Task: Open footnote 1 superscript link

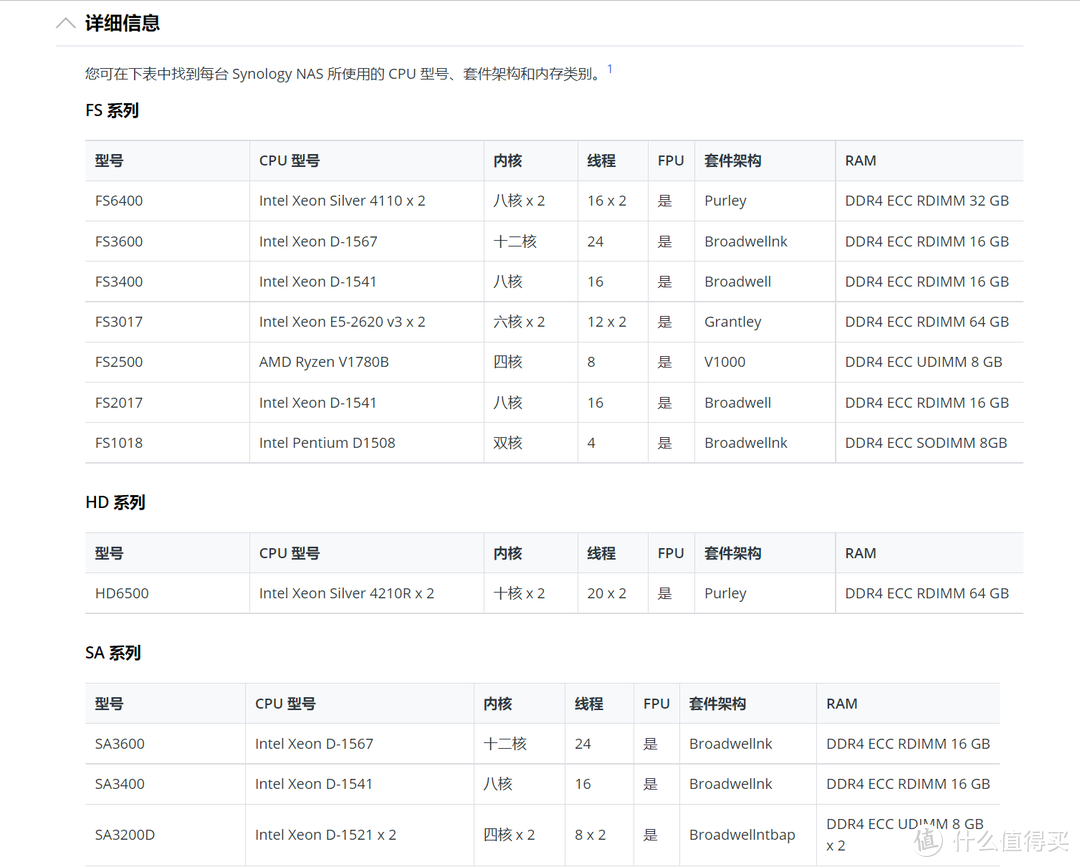Action: pos(610,69)
